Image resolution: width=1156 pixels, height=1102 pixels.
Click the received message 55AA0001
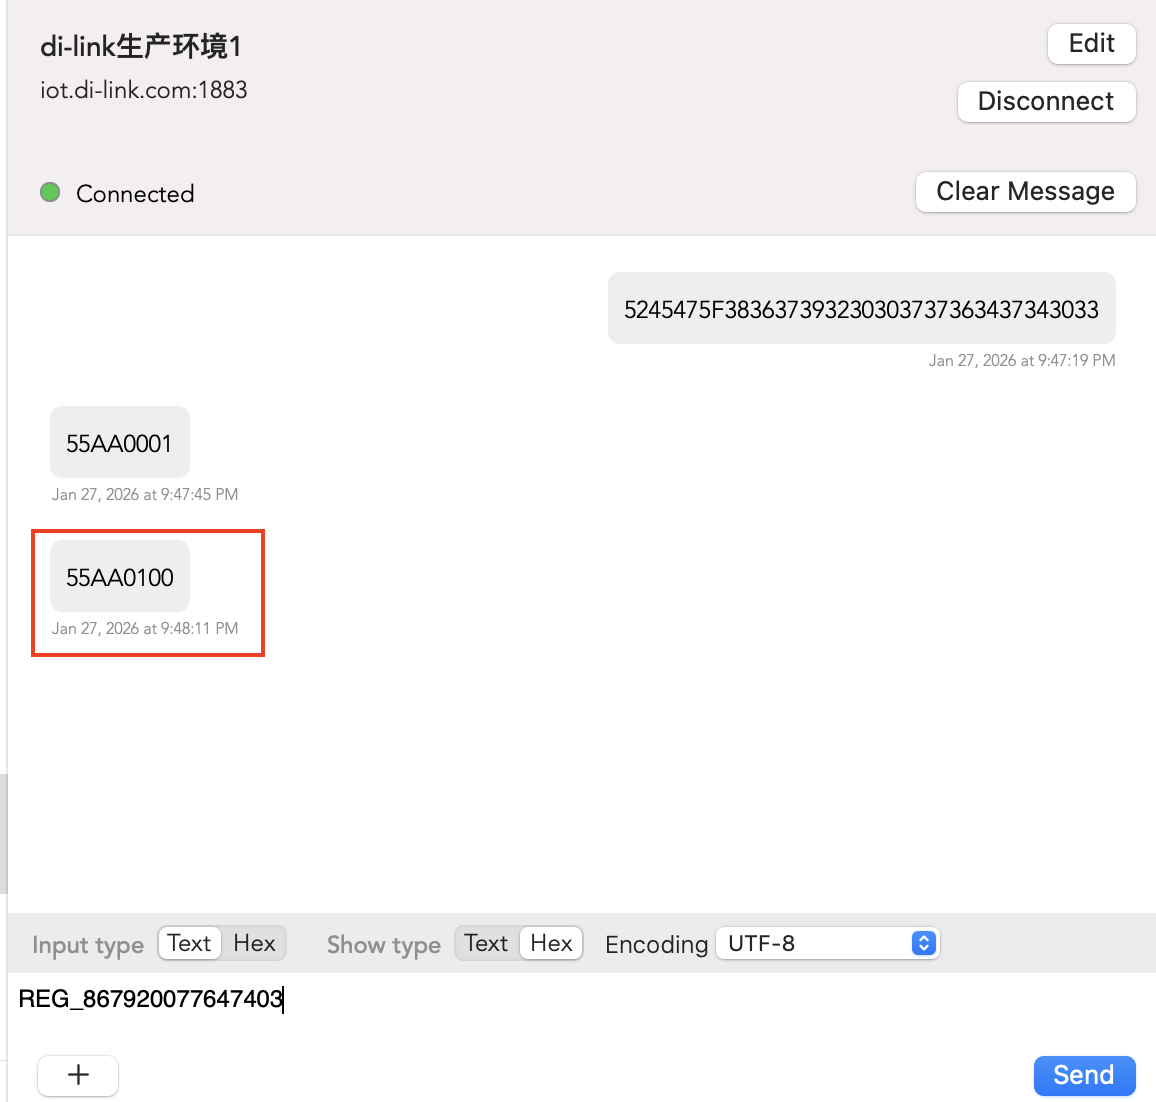coord(119,443)
